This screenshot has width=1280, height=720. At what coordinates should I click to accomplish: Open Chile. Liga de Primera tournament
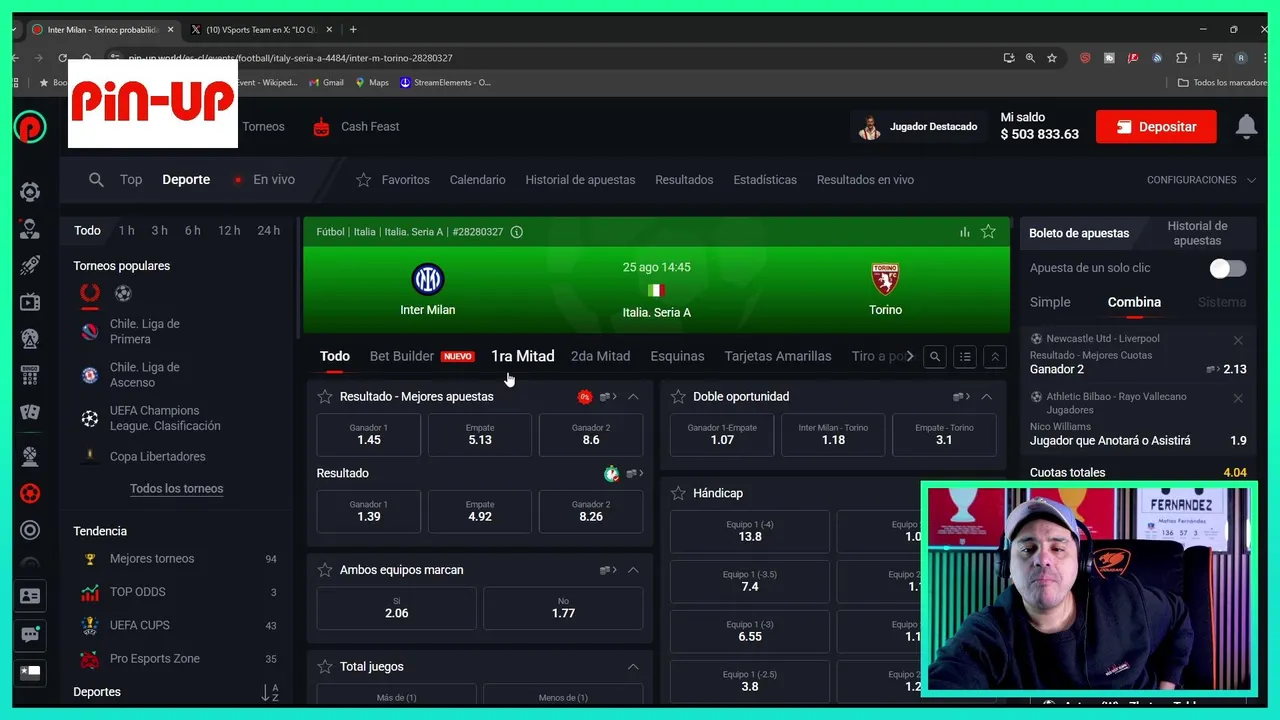(x=144, y=331)
